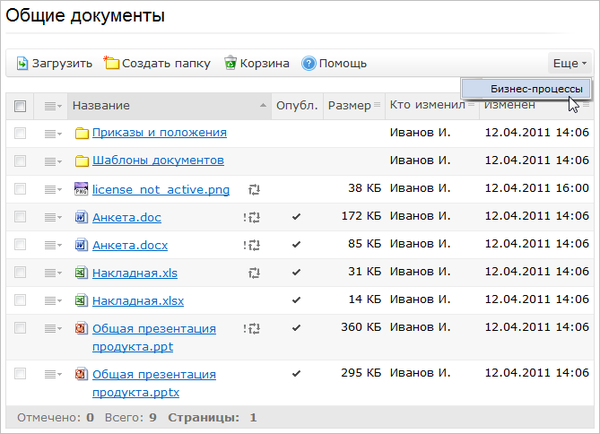The height and width of the screenshot is (434, 600).
Task: Click the Создать папку folder icon
Action: click(112, 64)
